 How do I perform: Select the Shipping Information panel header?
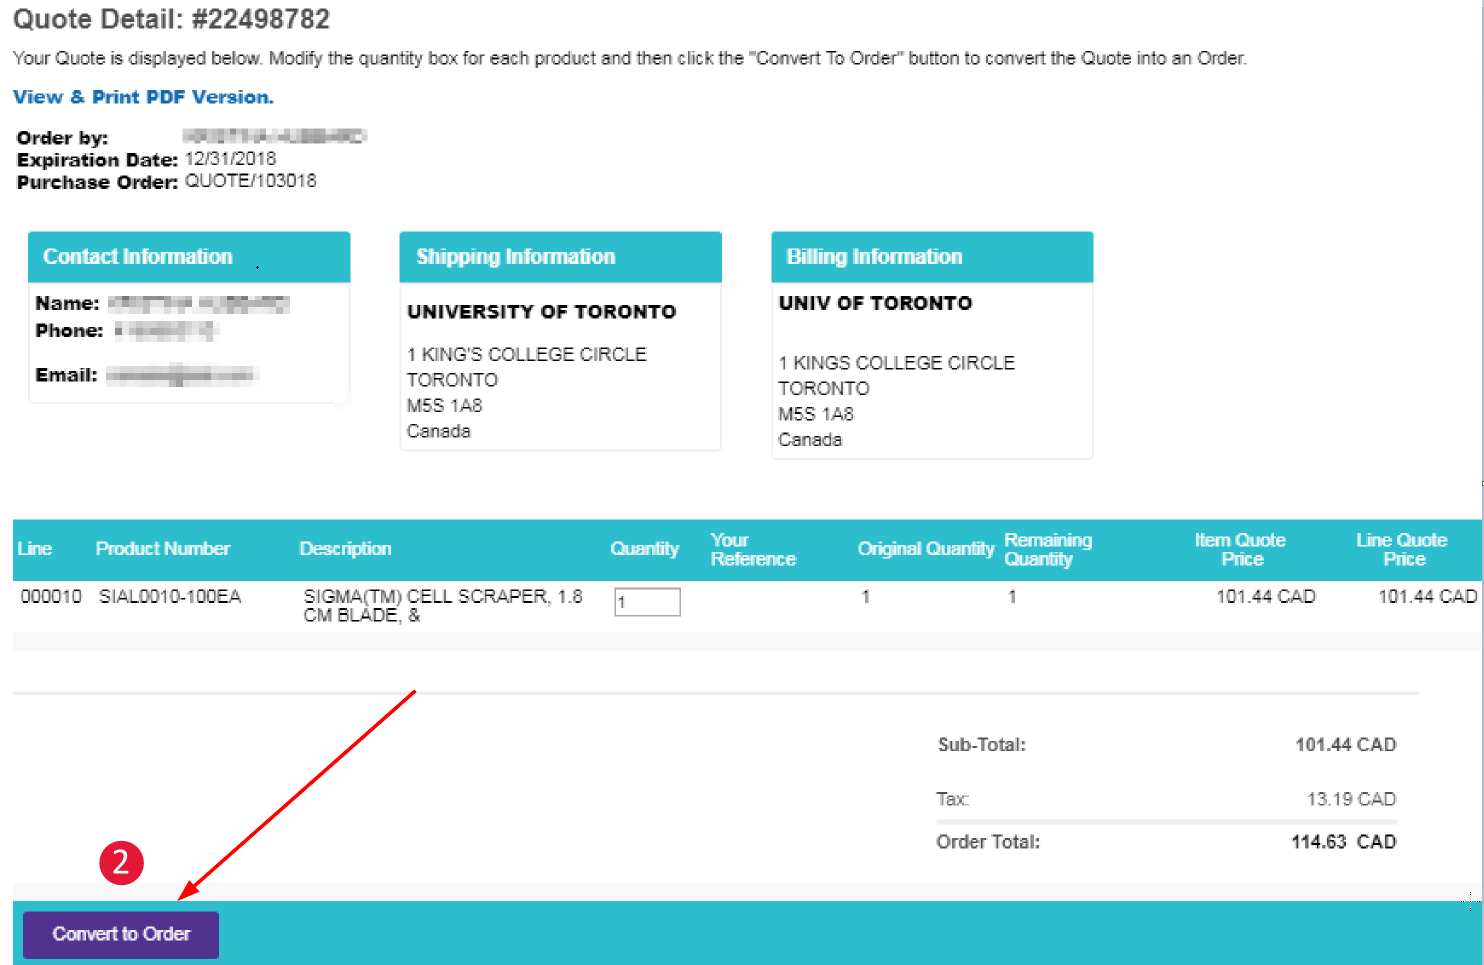click(515, 257)
